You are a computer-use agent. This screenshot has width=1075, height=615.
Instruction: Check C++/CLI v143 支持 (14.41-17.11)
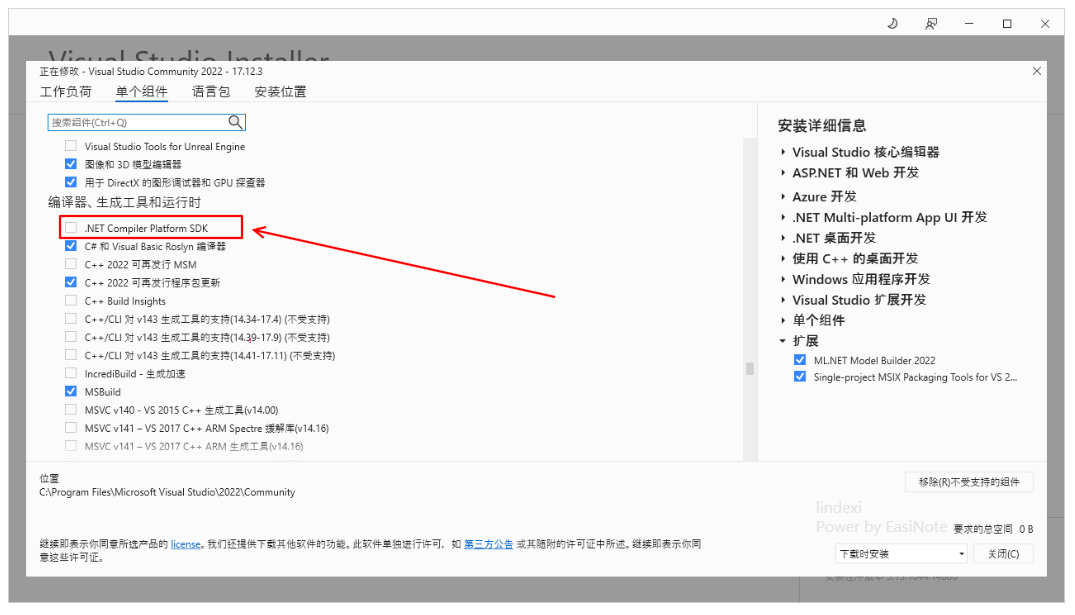[71, 354]
